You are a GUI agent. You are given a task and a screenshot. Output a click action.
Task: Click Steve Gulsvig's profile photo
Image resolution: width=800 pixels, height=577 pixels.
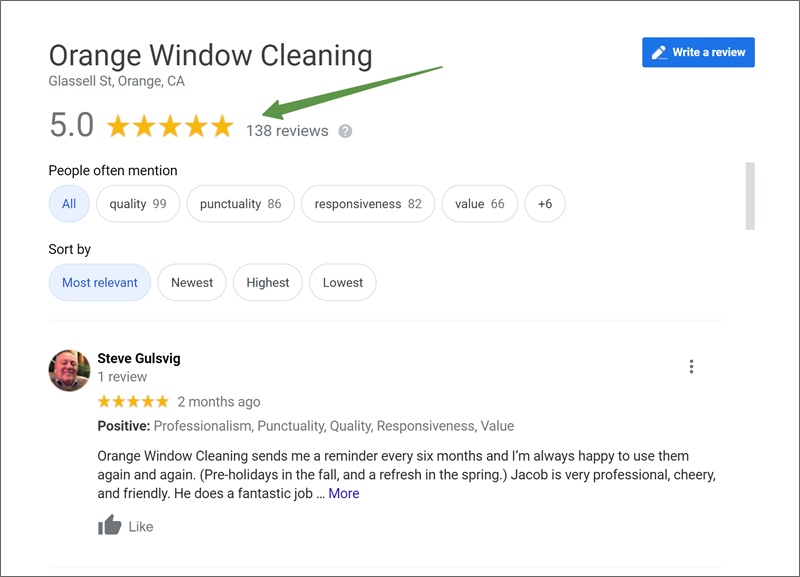[69, 370]
